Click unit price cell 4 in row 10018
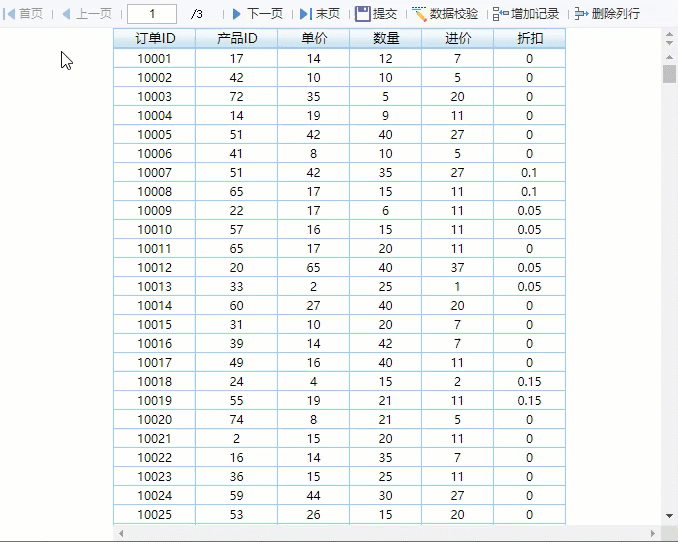 [313, 382]
